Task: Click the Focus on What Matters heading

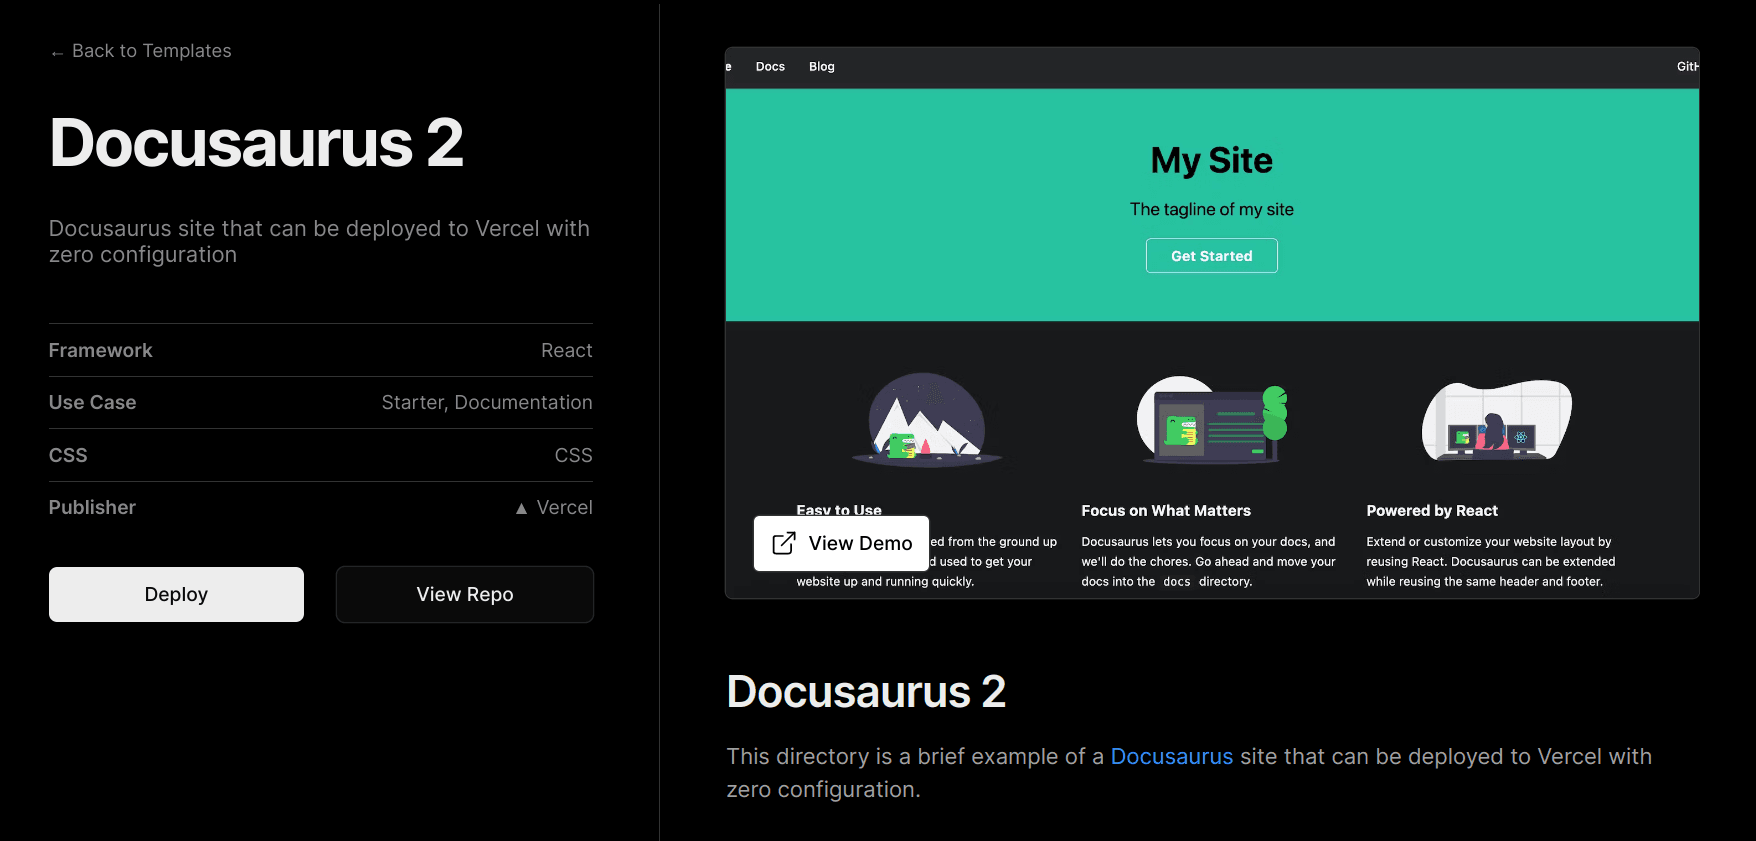Action: coord(1165,511)
